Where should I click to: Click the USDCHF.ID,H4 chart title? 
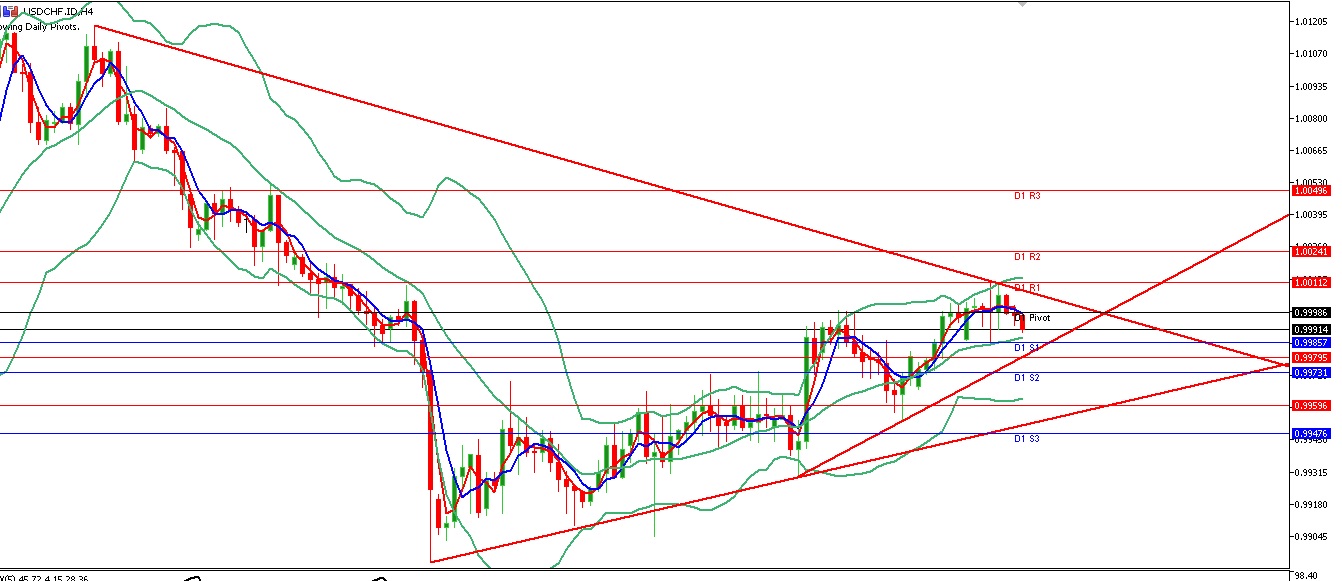(x=58, y=10)
